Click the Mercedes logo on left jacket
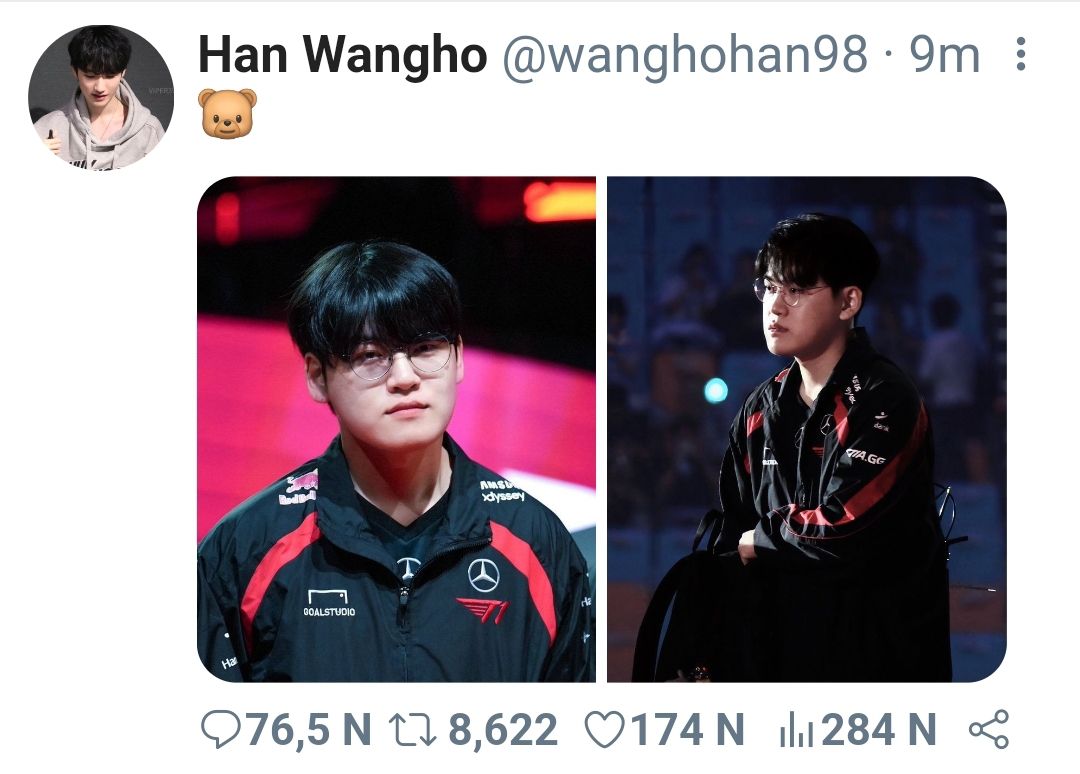This screenshot has width=1080, height=774. point(484,575)
